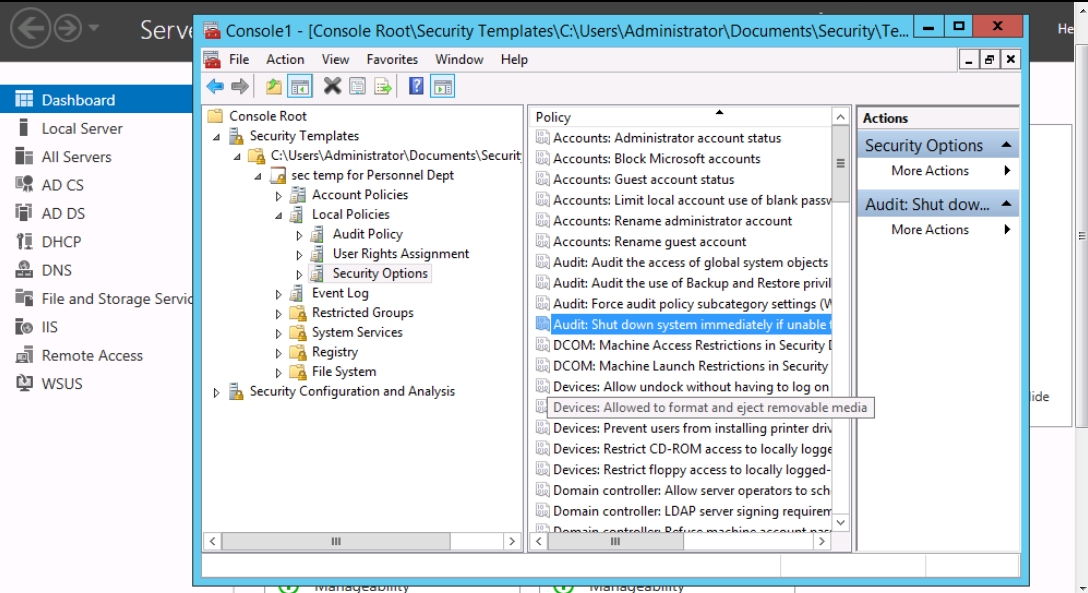
Task: Click policy icon for Accounts: Administrator account status
Action: point(543,138)
